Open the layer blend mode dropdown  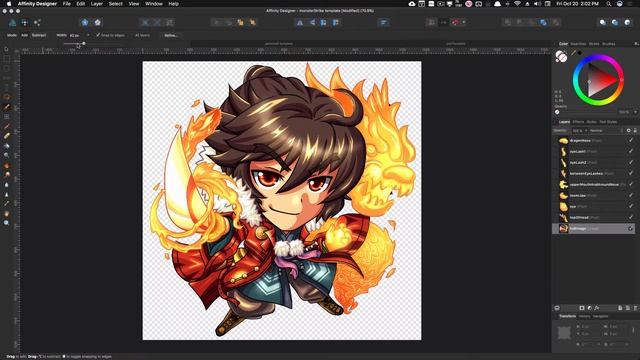point(605,131)
